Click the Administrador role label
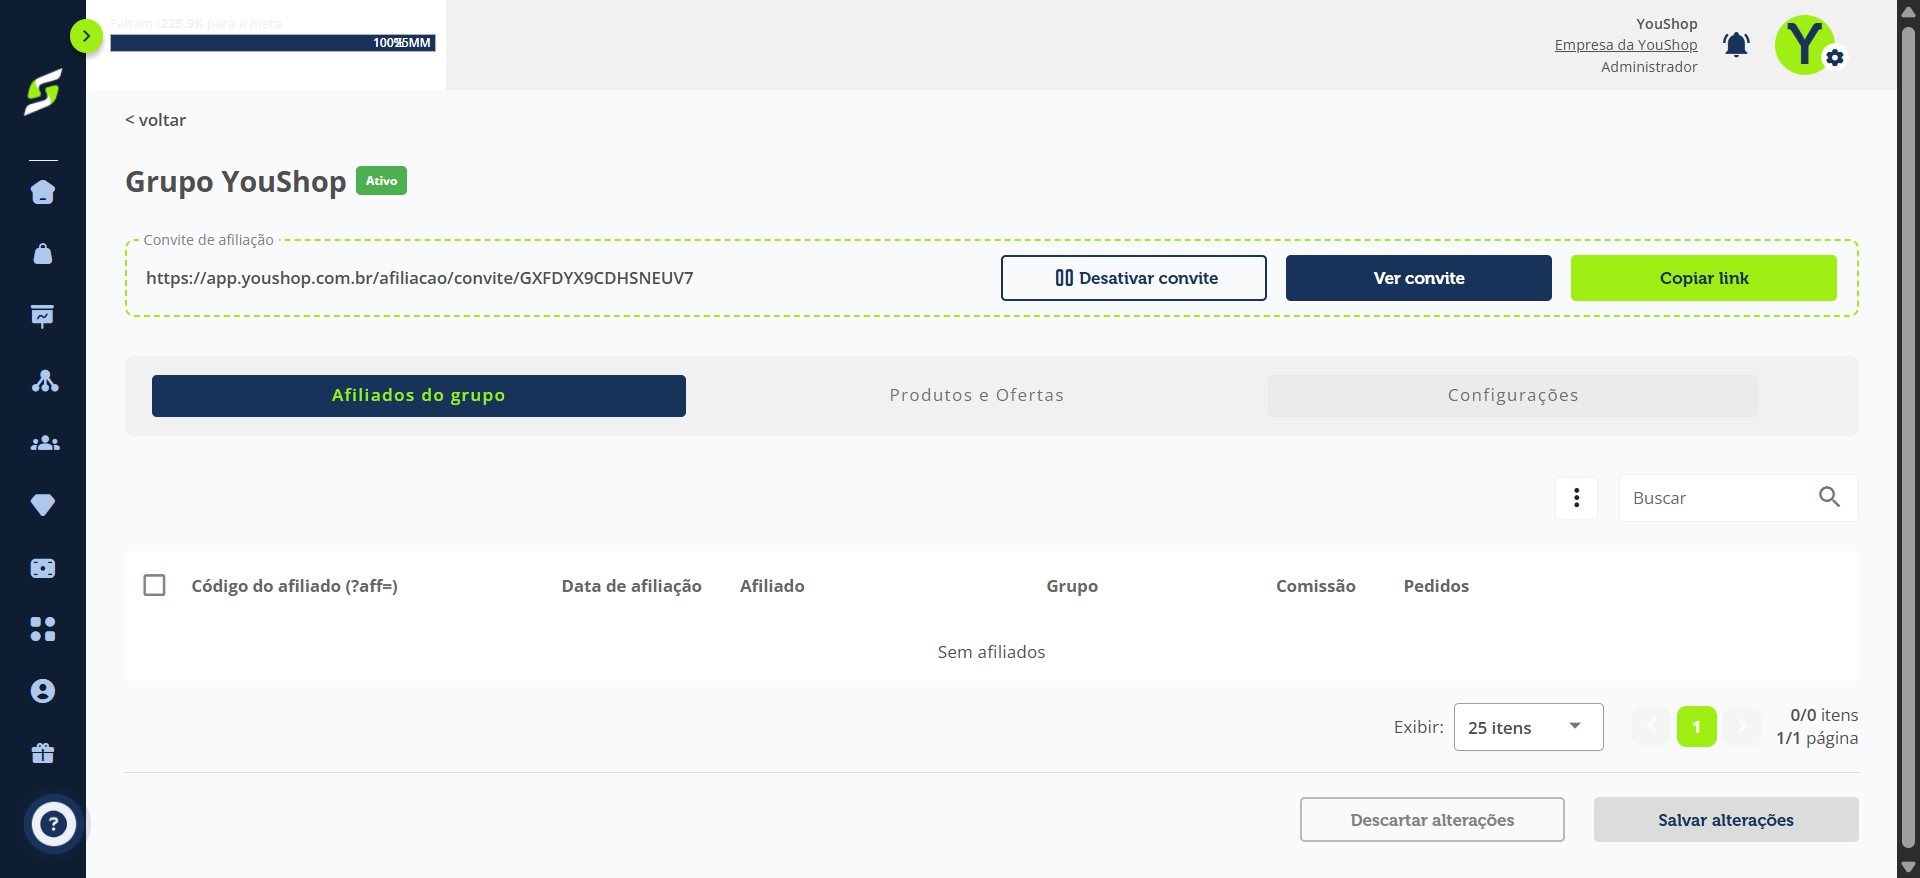Image resolution: width=1920 pixels, height=878 pixels. pyautogui.click(x=1649, y=67)
